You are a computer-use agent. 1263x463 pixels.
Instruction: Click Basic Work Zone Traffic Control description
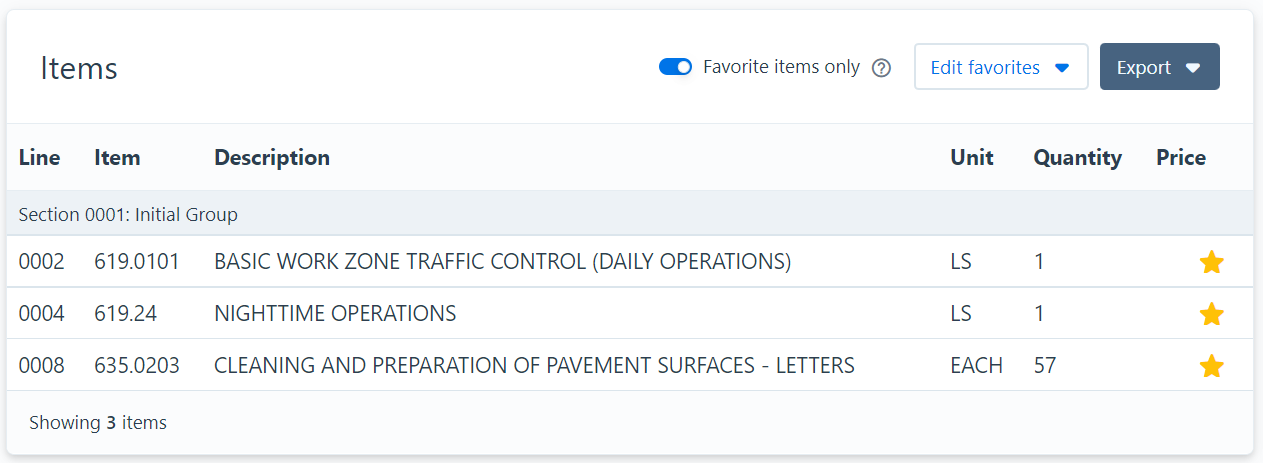tap(502, 262)
